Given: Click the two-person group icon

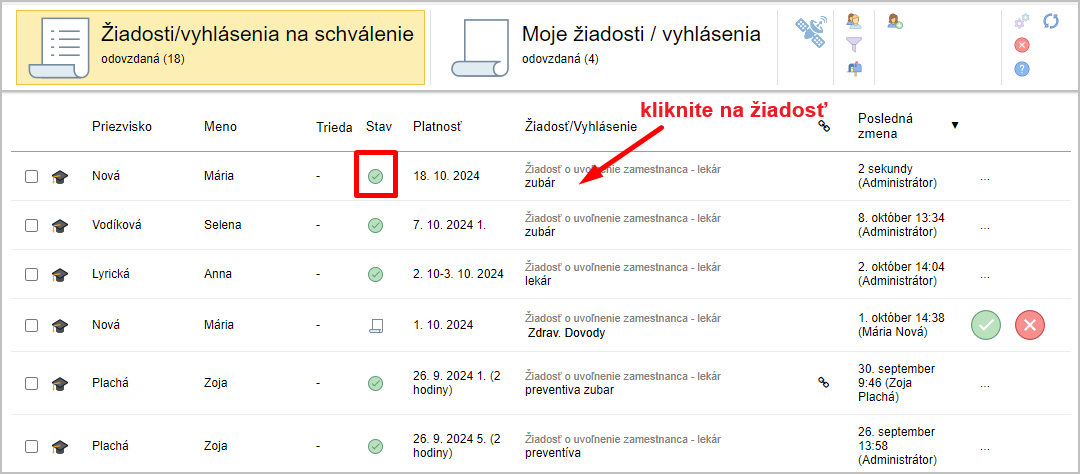Looking at the screenshot, I should pyautogui.click(x=854, y=20).
